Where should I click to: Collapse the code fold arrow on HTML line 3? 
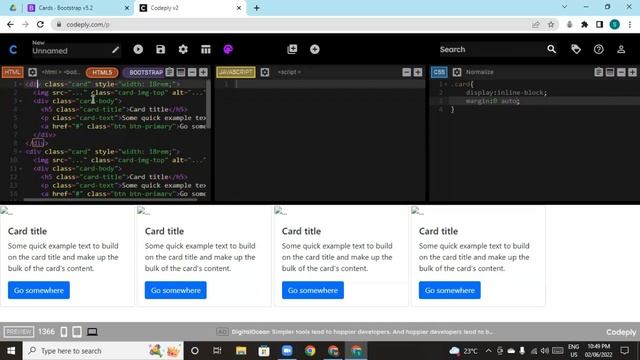20,101
